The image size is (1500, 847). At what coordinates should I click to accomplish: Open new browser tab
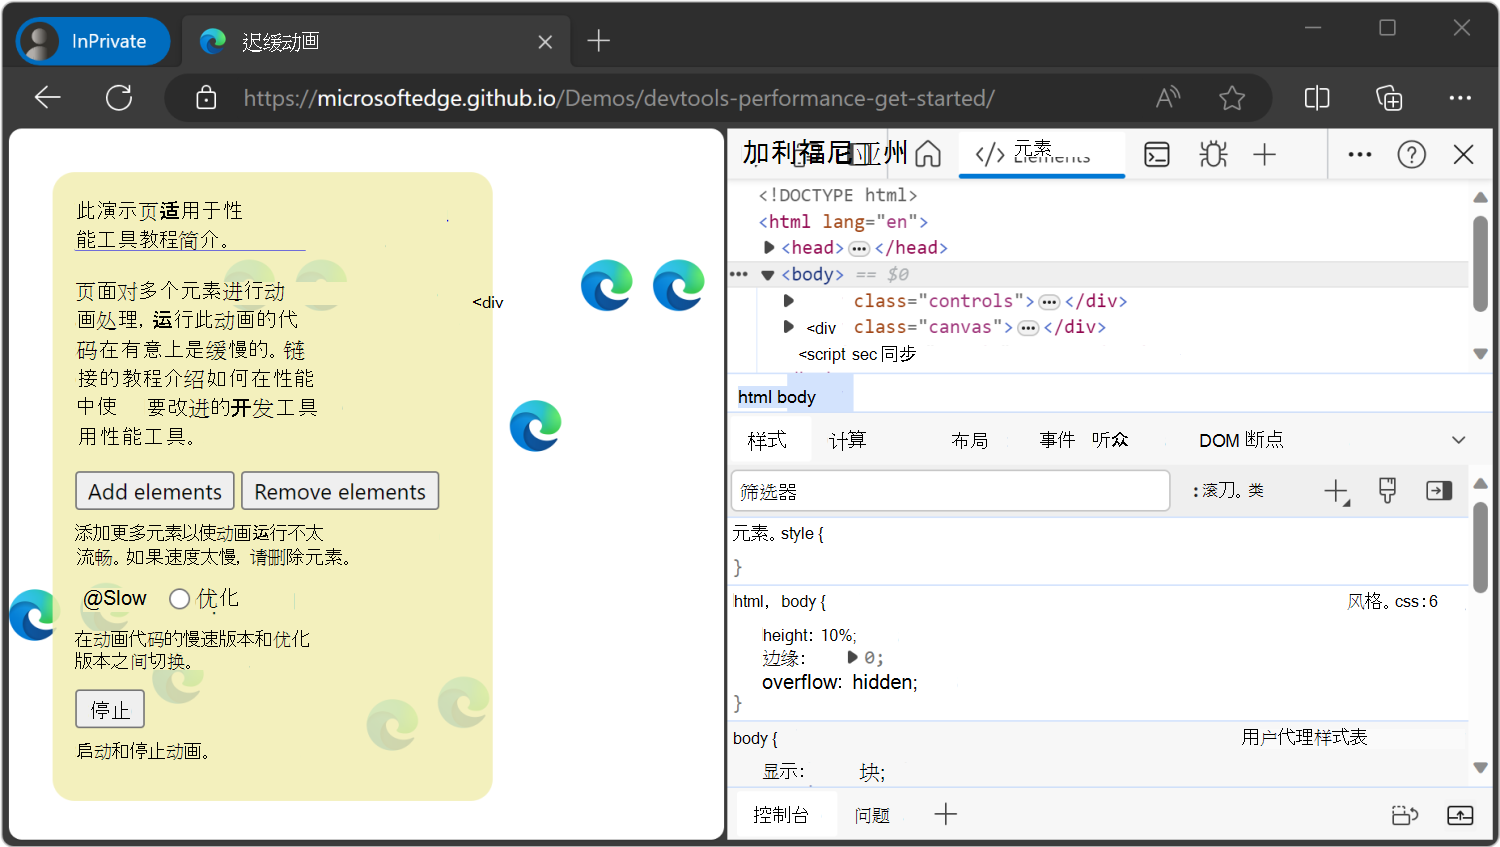[598, 41]
